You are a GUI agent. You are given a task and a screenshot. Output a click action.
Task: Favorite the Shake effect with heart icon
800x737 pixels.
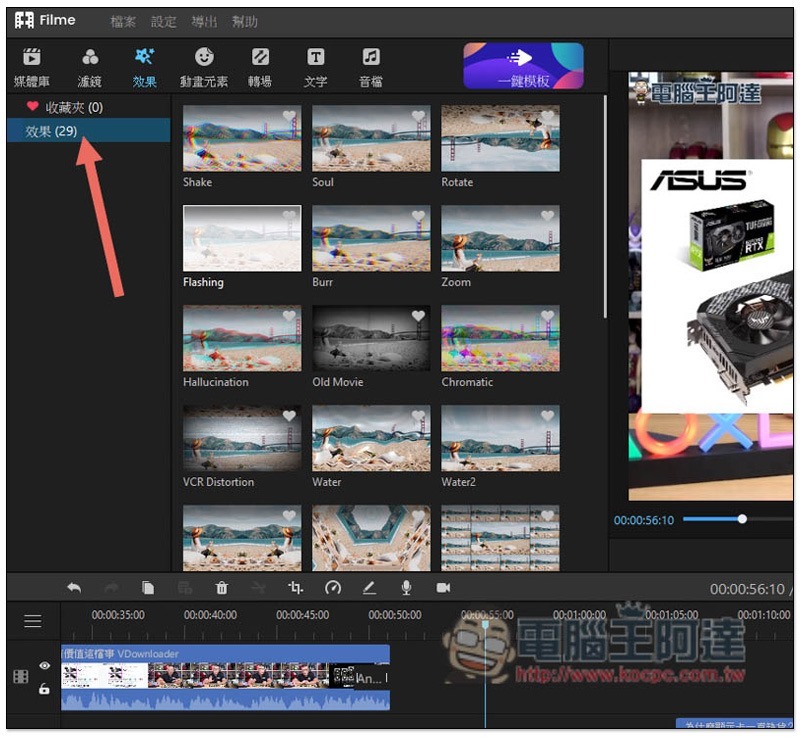click(290, 116)
